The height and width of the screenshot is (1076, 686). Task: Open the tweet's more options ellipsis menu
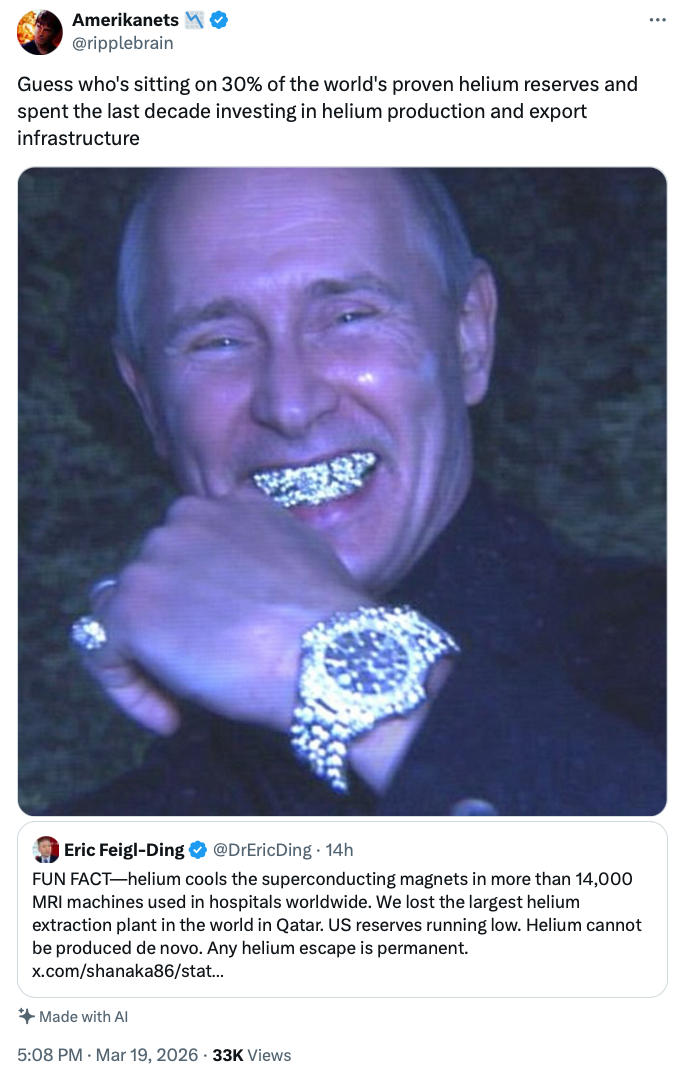pos(657,20)
